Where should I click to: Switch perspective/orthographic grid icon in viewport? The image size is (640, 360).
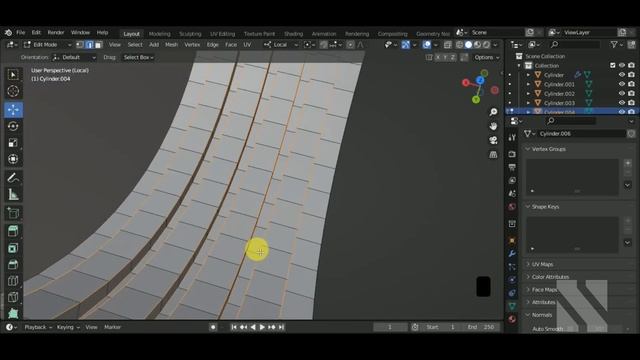pos(493,155)
